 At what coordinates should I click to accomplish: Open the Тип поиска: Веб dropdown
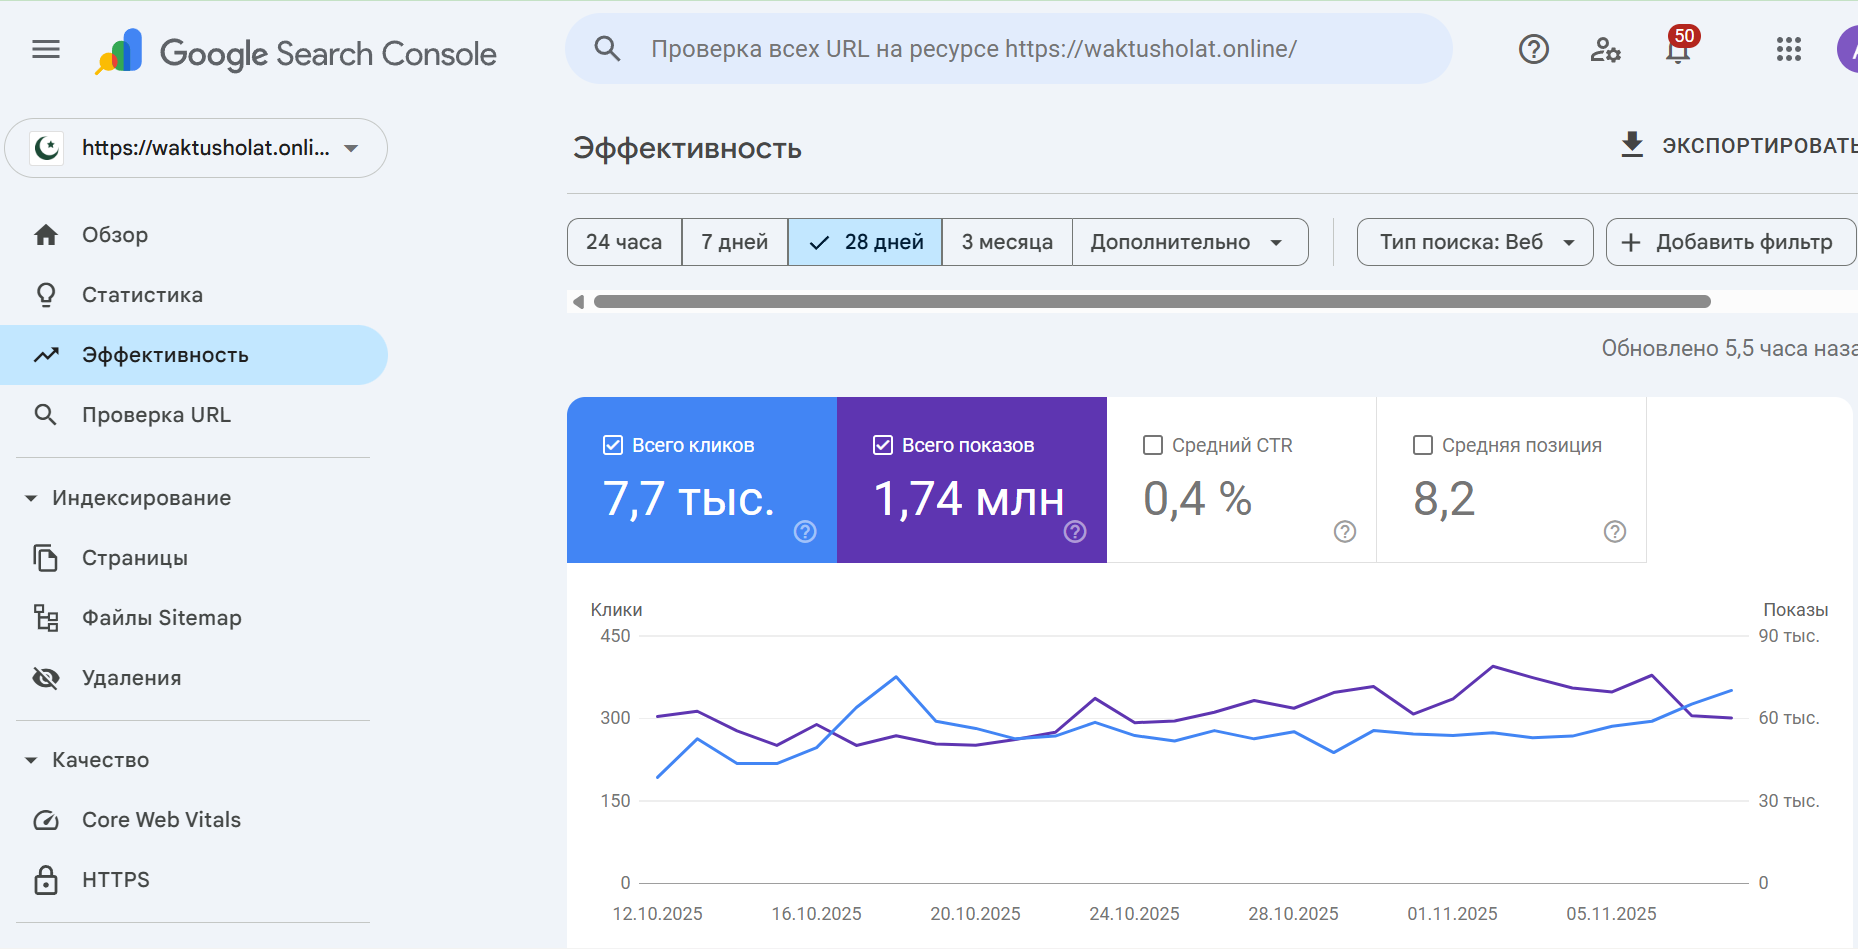1475,242
